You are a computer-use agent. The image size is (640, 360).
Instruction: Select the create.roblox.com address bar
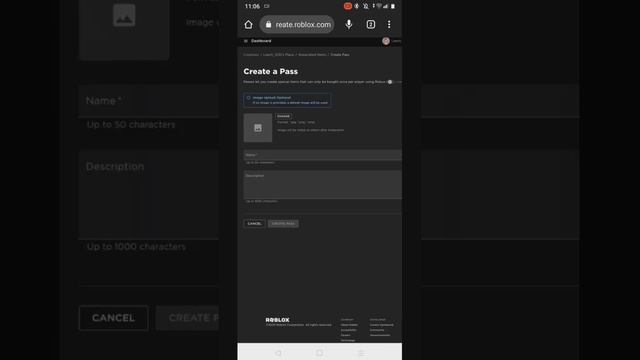point(297,24)
